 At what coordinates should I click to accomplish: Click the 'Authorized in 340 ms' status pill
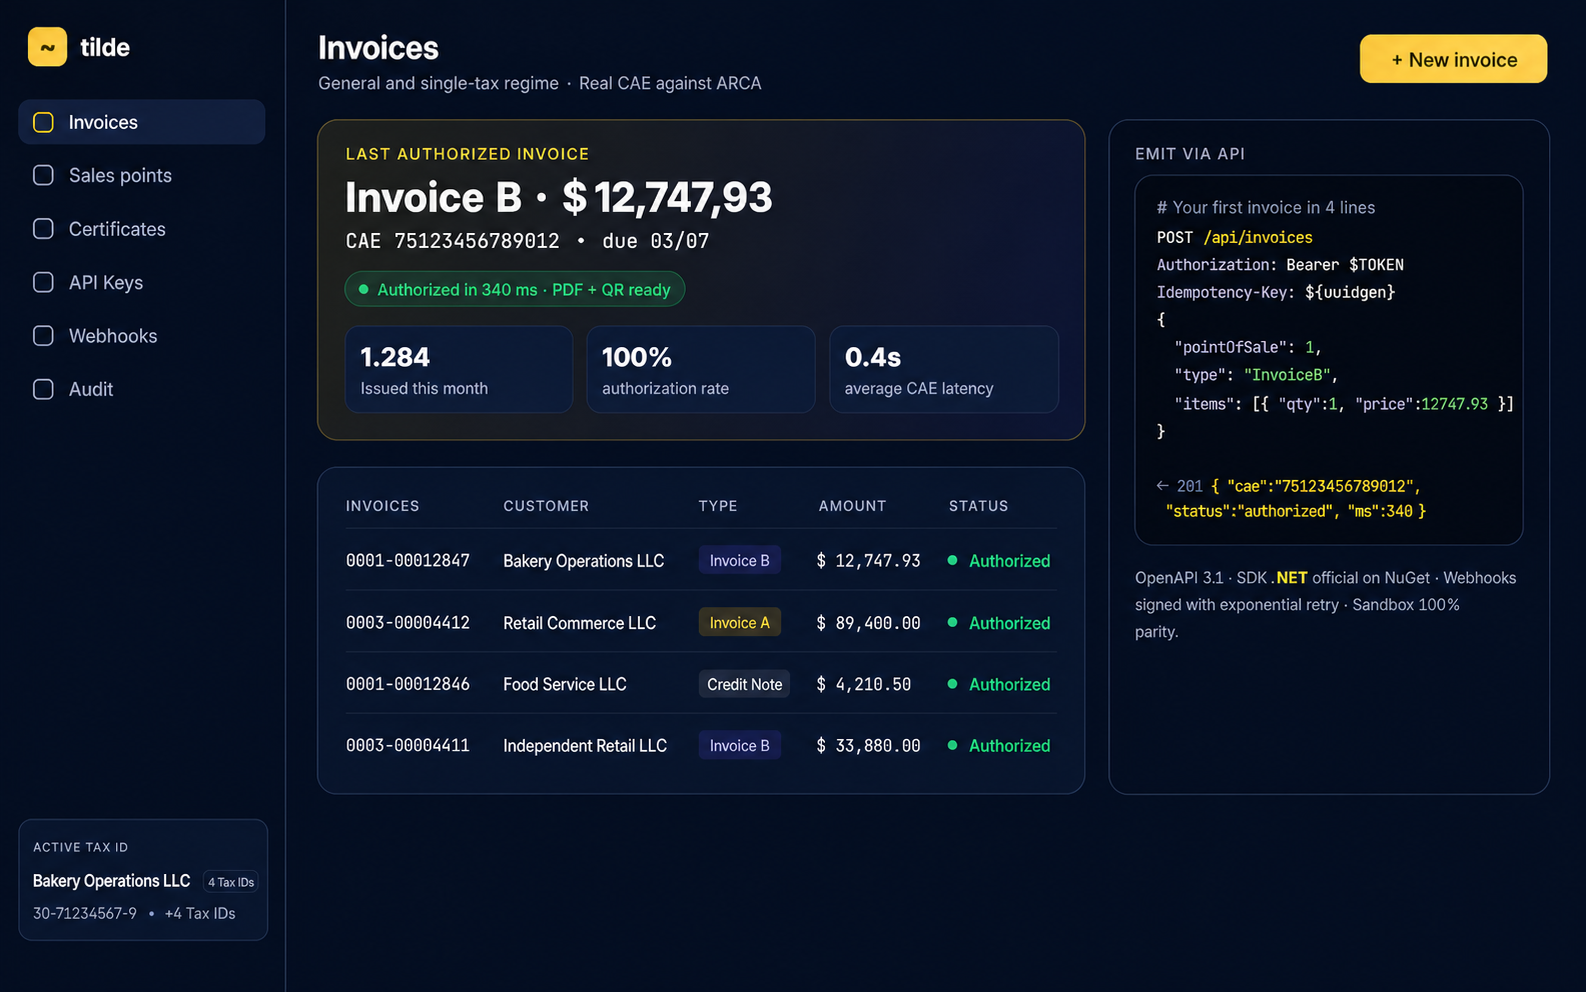(514, 289)
